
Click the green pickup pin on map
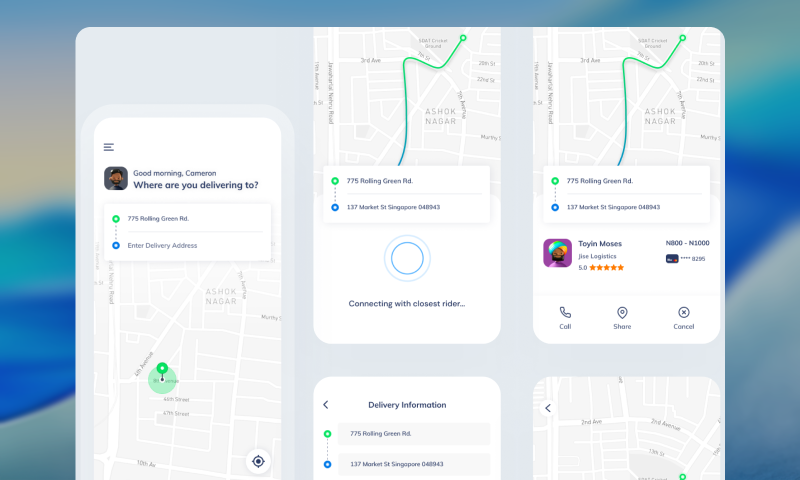162,369
